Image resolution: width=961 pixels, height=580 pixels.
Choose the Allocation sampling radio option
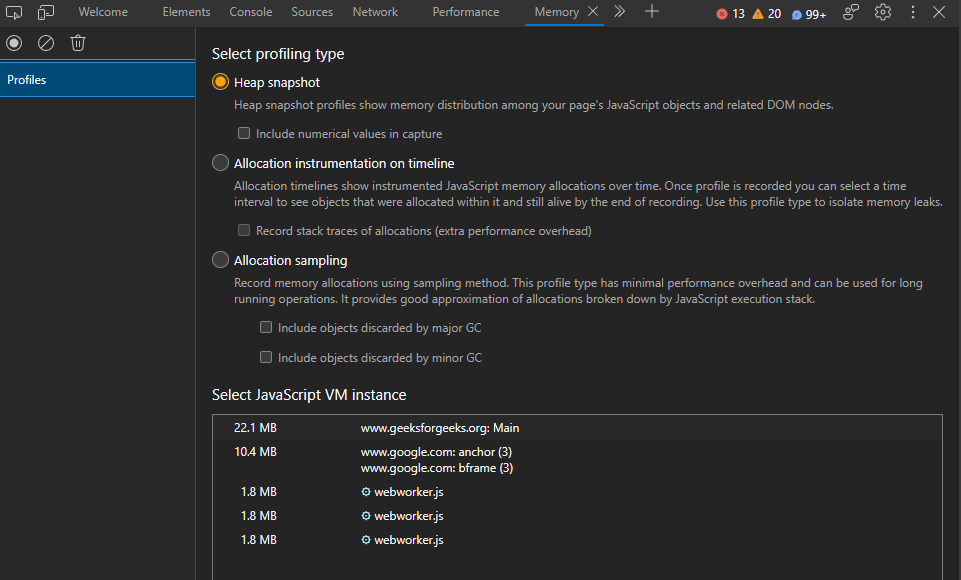(x=220, y=260)
